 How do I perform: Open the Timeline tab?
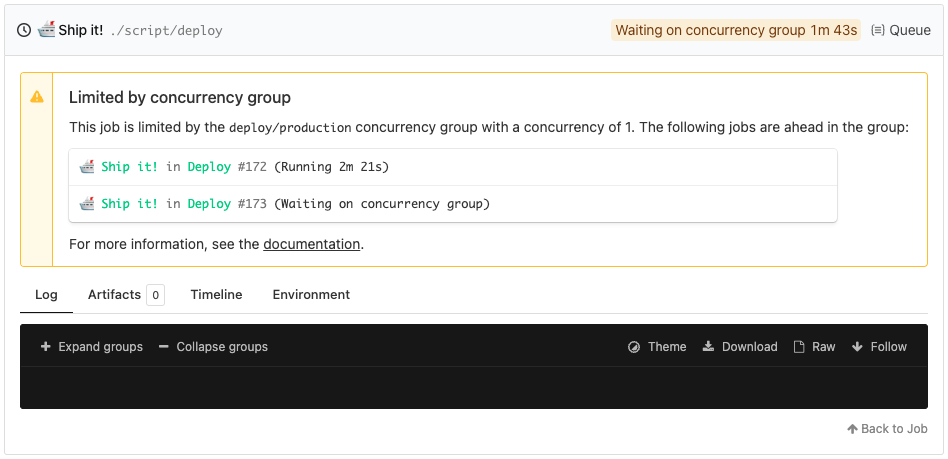(216, 295)
